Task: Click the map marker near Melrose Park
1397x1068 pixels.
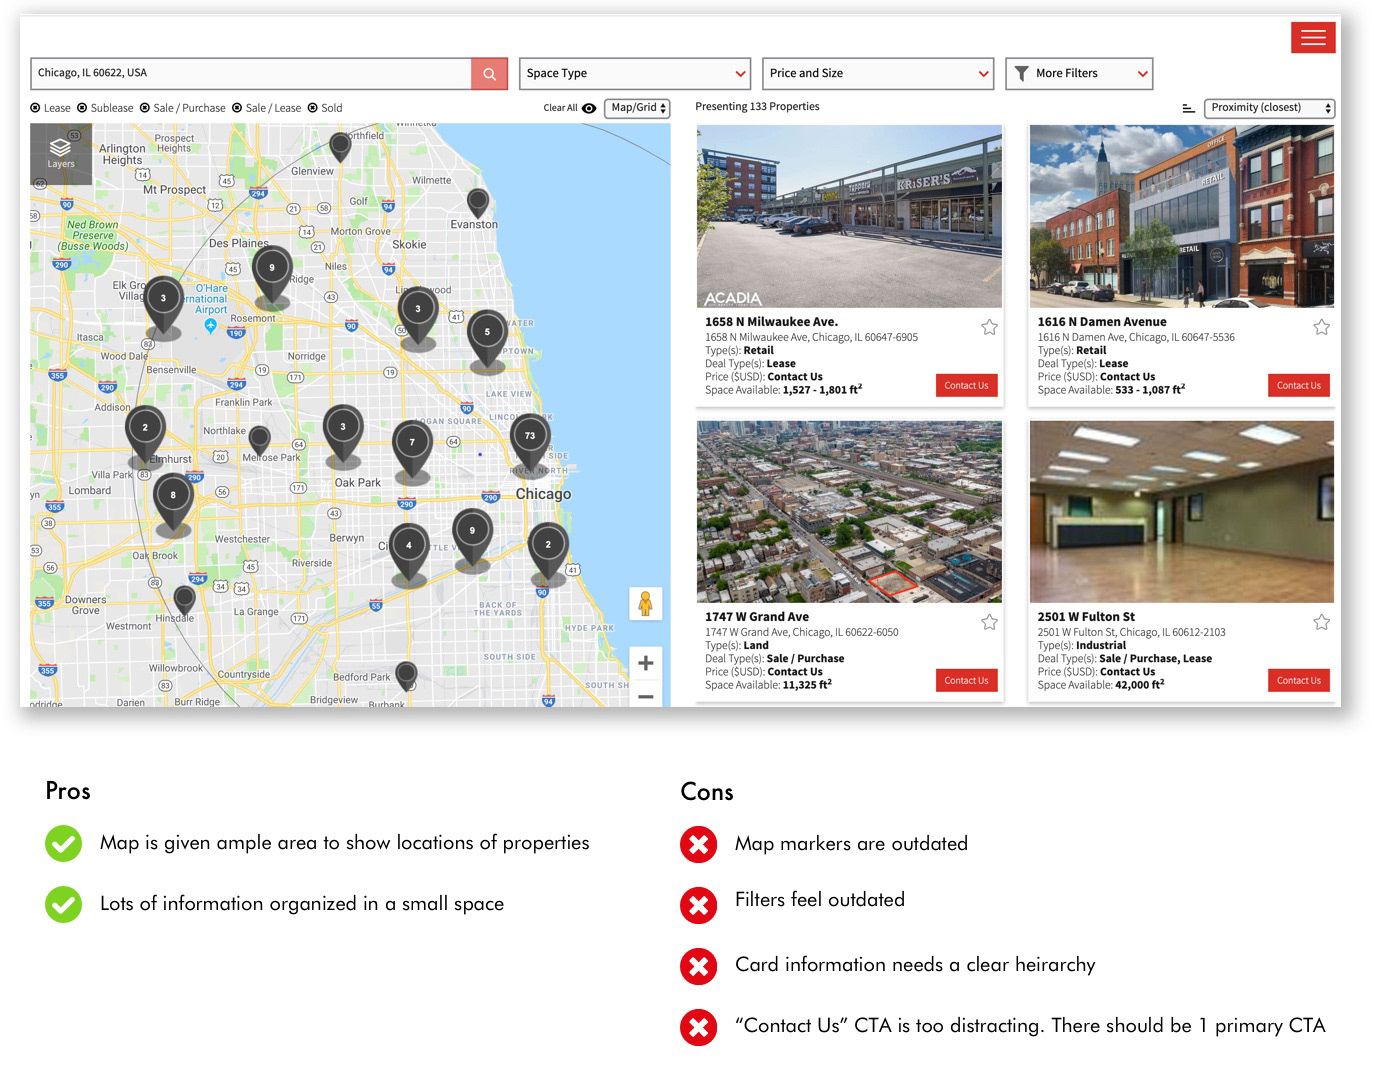Action: click(x=259, y=439)
